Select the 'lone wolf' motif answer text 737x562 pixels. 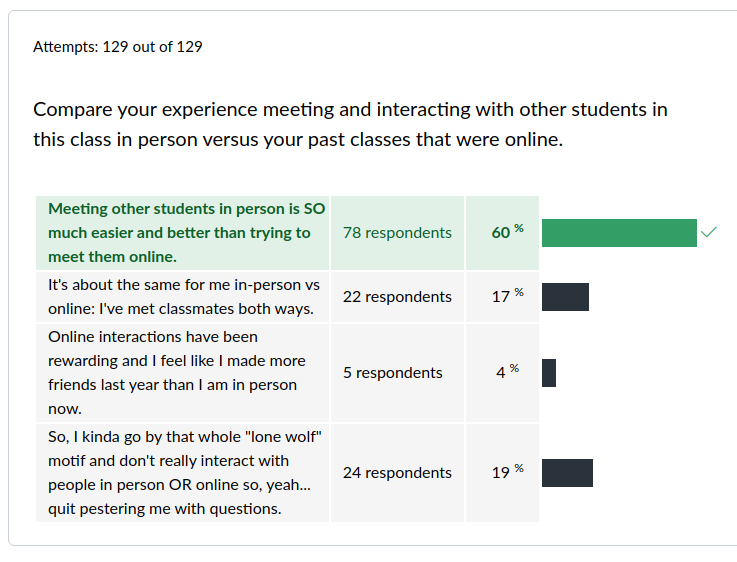(185, 473)
